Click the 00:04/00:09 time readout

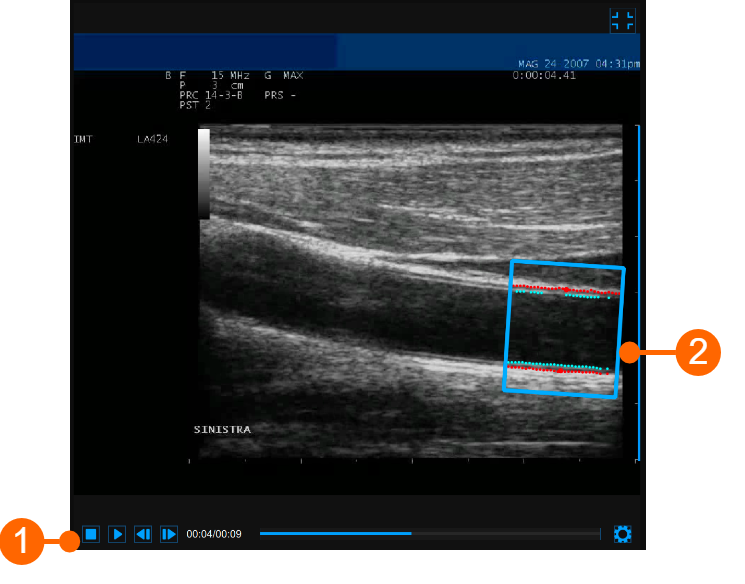point(214,535)
